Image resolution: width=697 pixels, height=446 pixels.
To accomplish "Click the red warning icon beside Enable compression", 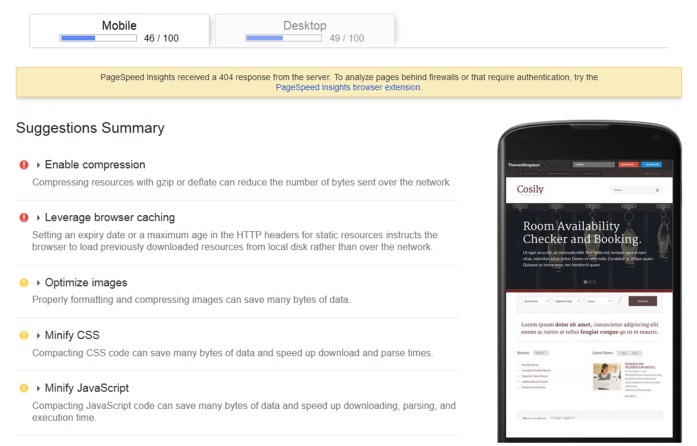I will pos(24,165).
